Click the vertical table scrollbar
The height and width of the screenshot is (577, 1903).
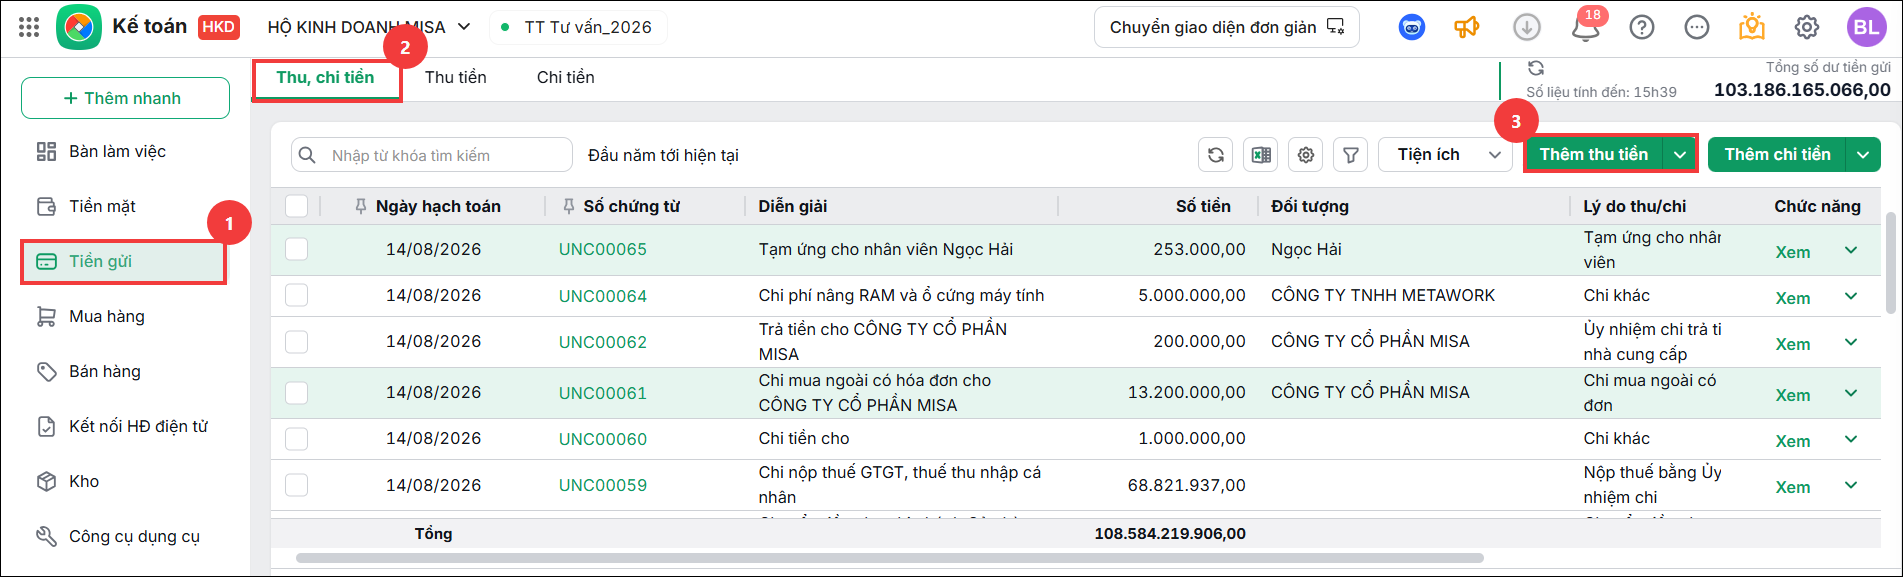pyautogui.click(x=1890, y=264)
